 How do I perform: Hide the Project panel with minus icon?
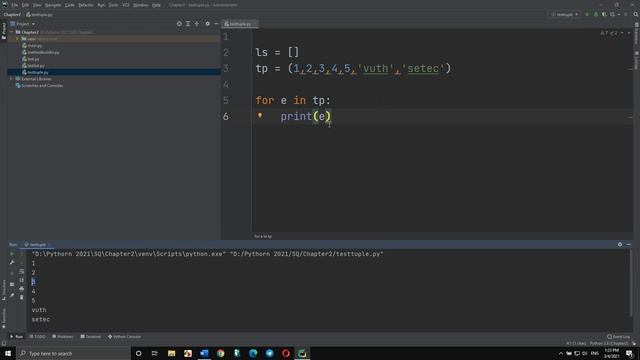point(216,24)
